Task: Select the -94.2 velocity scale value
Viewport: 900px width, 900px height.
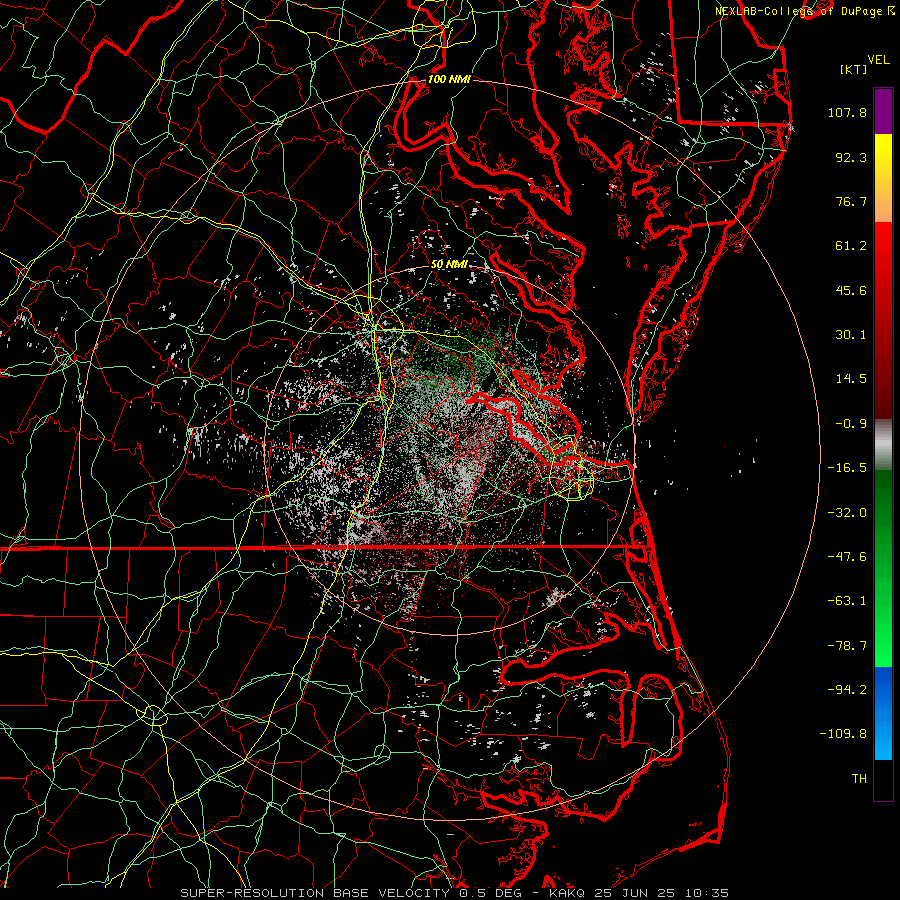Action: [x=847, y=690]
